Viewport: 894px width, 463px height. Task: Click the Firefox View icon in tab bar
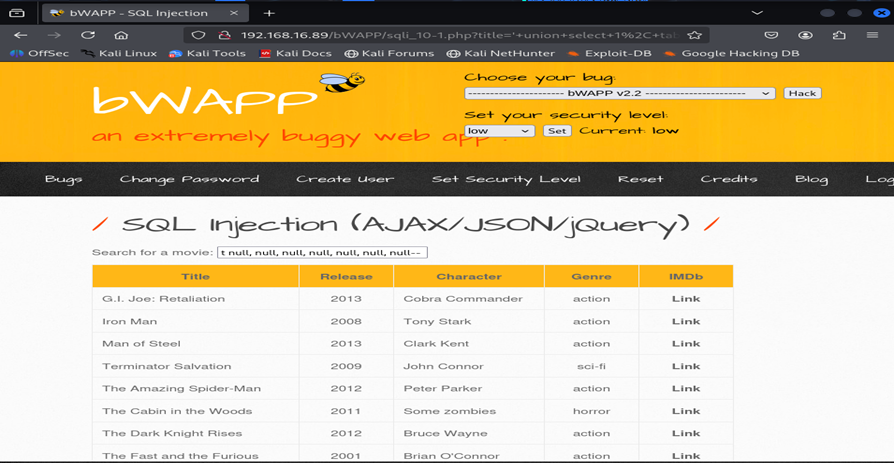point(17,13)
